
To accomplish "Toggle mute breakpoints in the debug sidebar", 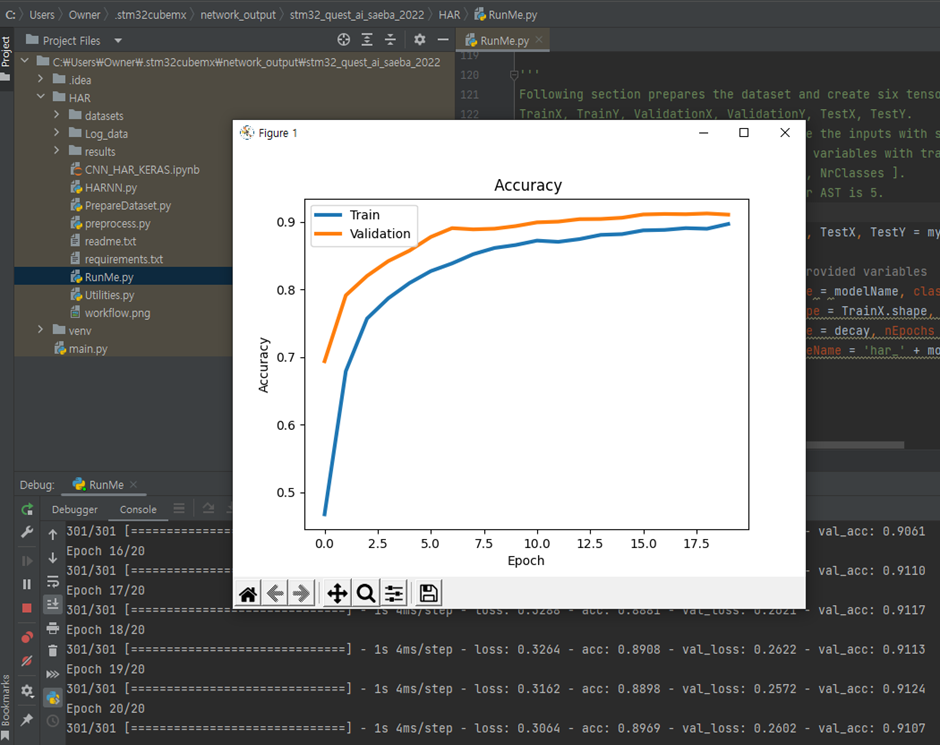I will click(27, 661).
